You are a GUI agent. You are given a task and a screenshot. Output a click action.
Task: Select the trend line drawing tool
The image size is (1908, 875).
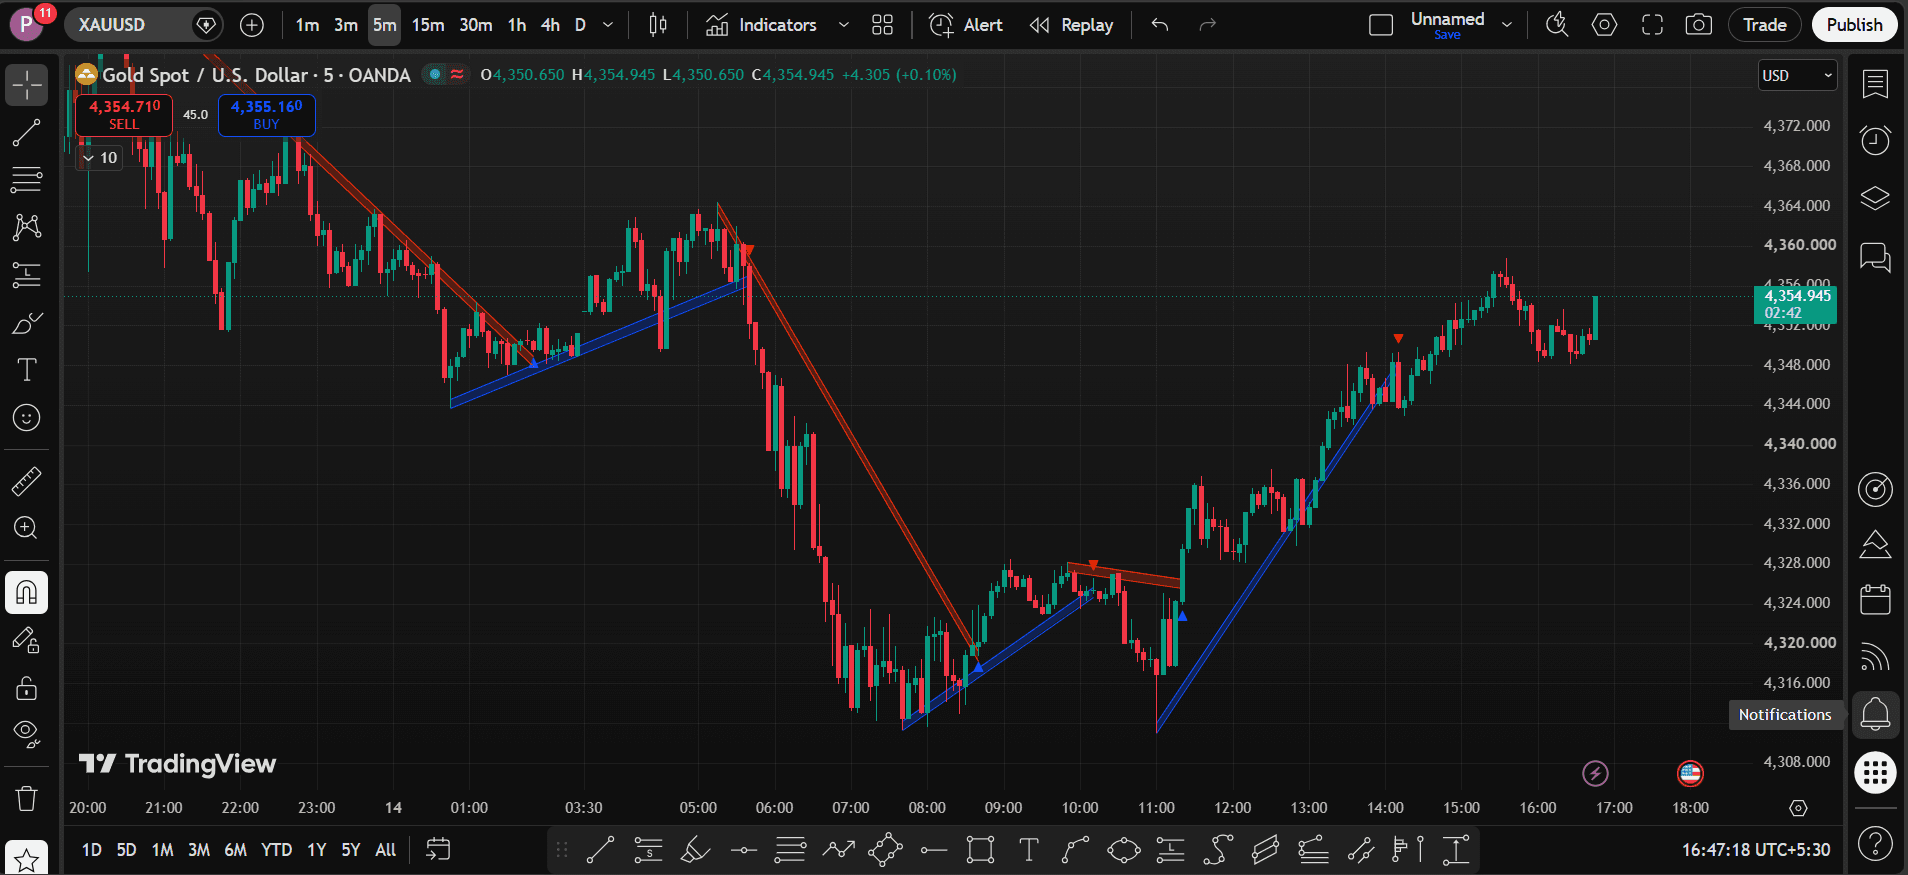pyautogui.click(x=27, y=133)
